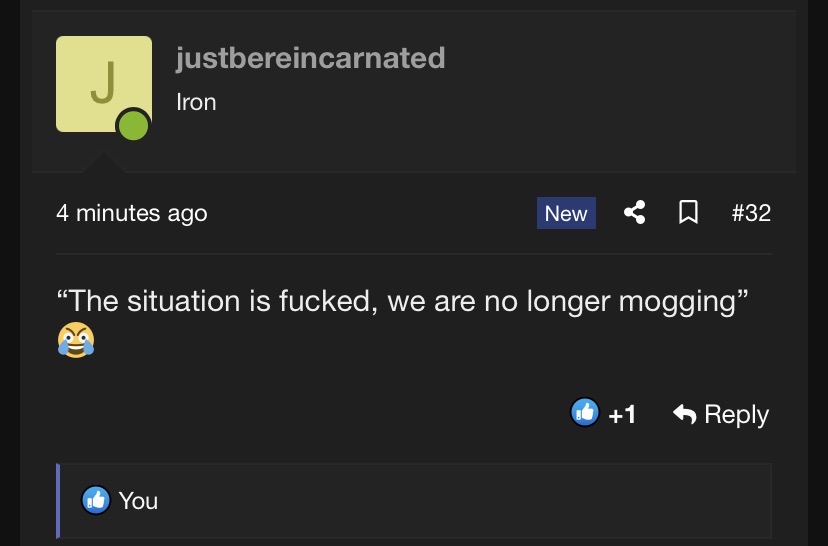Image resolution: width=828 pixels, height=546 pixels.
Task: Click the 4 minutes ago timestamp
Action: [132, 213]
